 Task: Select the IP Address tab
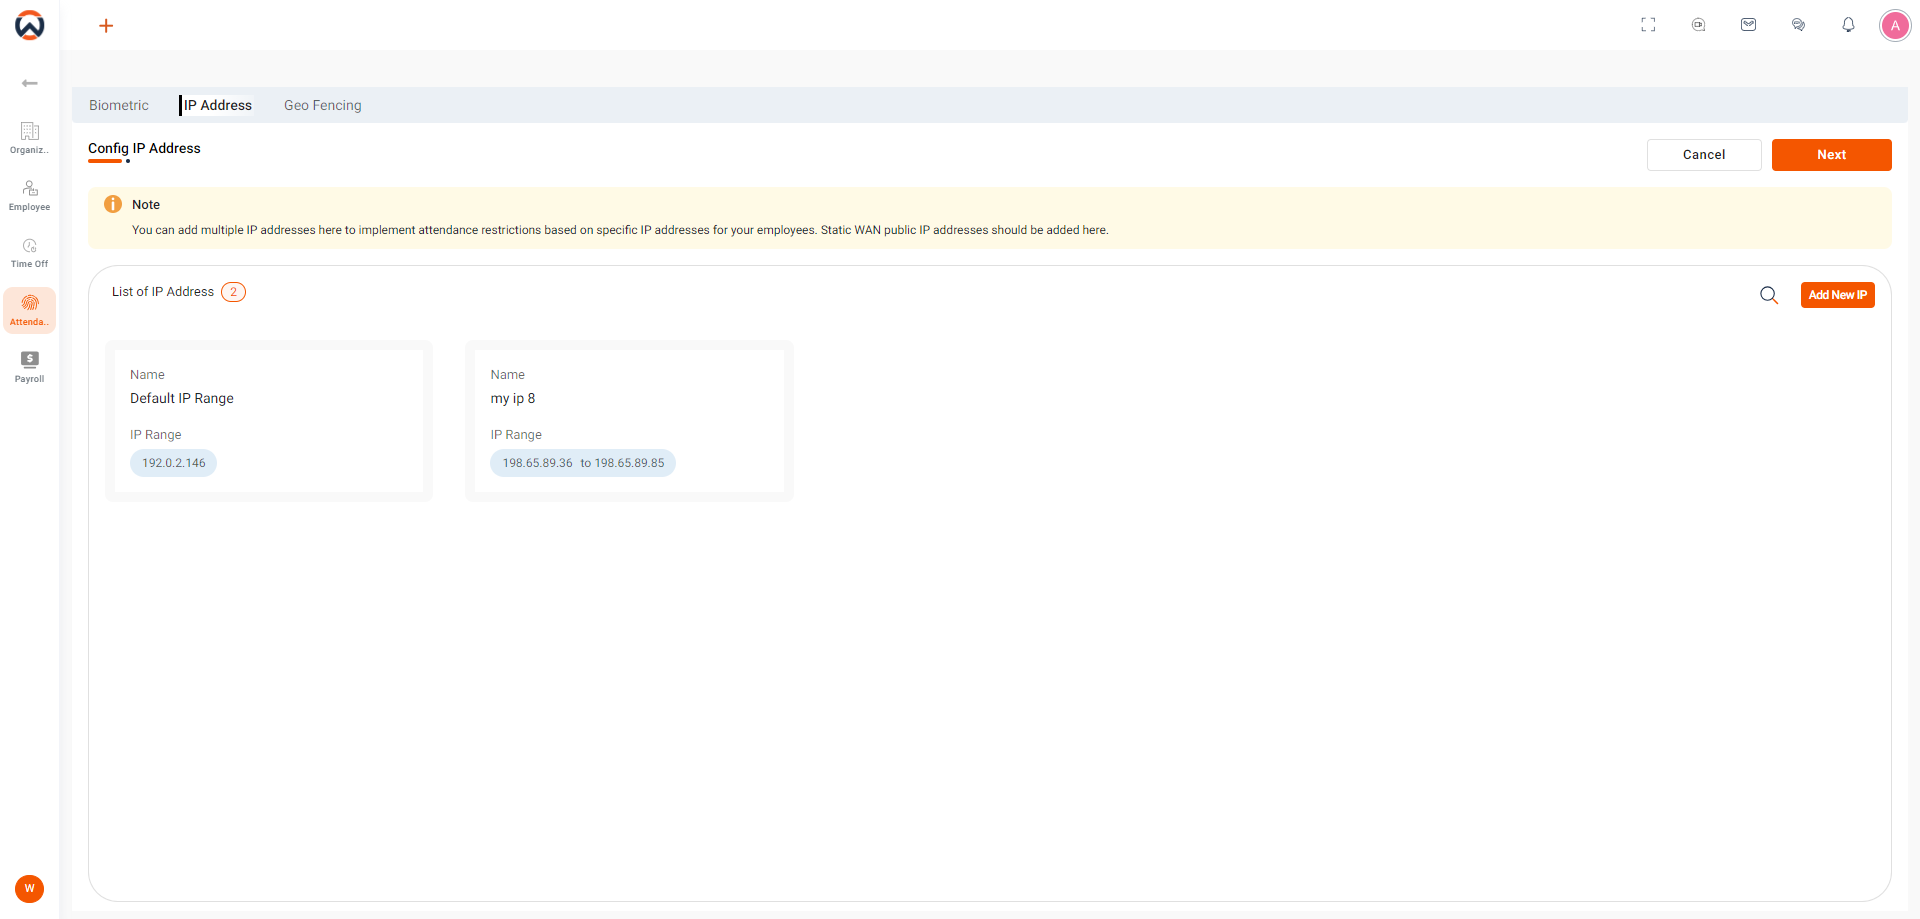[218, 105]
